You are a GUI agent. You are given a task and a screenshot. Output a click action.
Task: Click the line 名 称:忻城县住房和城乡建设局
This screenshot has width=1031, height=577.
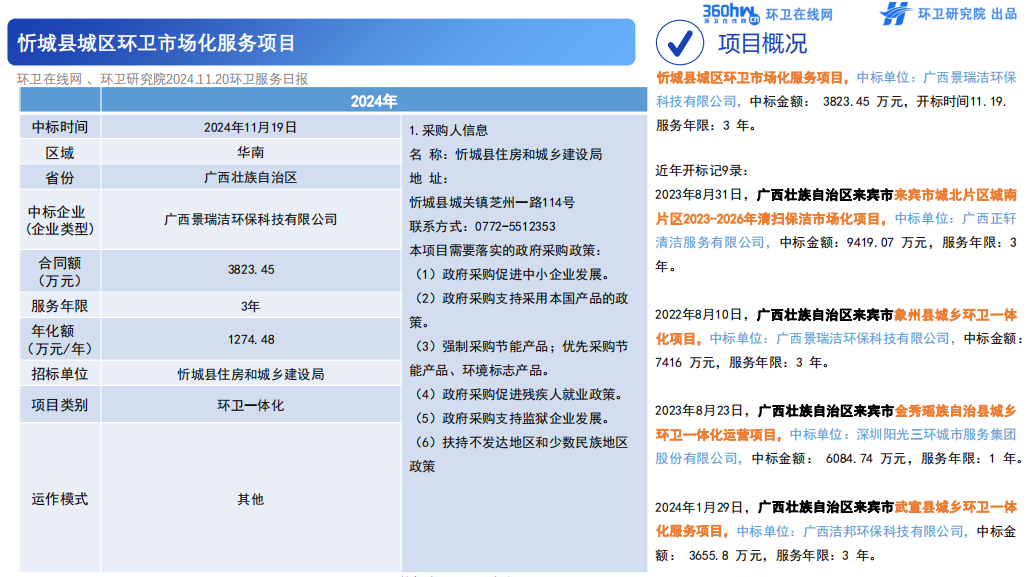click(x=506, y=154)
